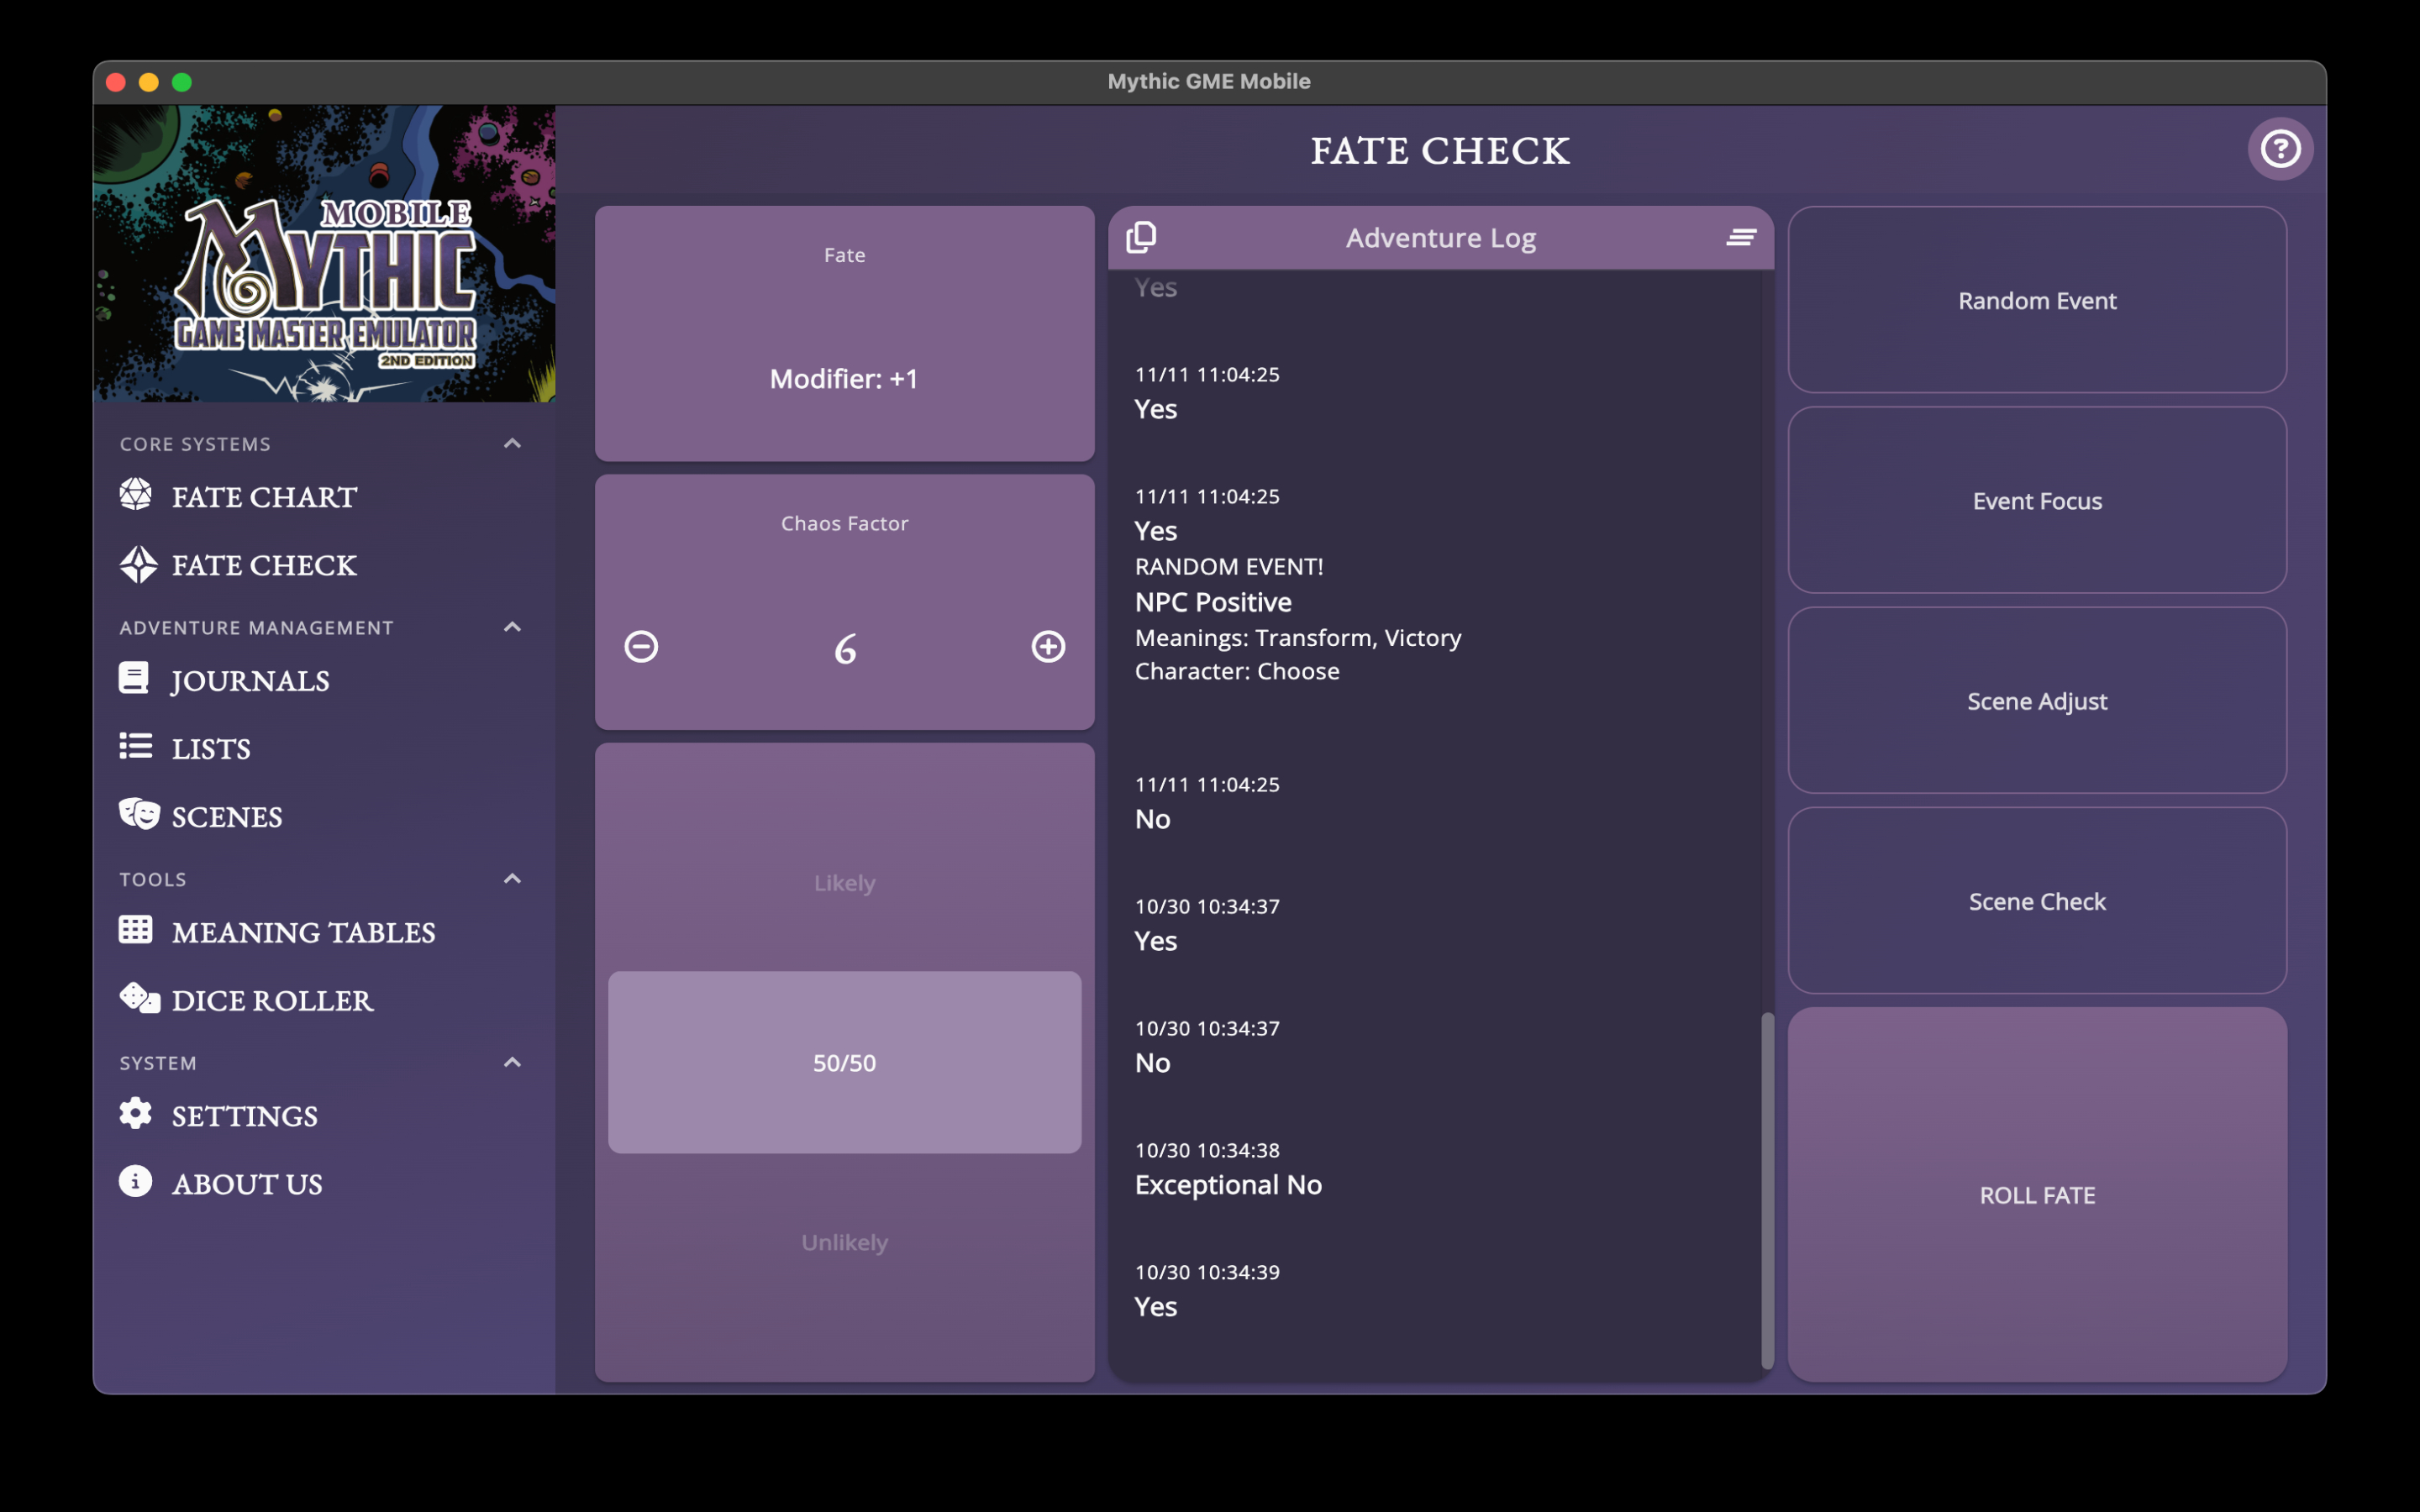Click the Dice Roller dice icon
The image size is (2420, 1512).
(138, 999)
